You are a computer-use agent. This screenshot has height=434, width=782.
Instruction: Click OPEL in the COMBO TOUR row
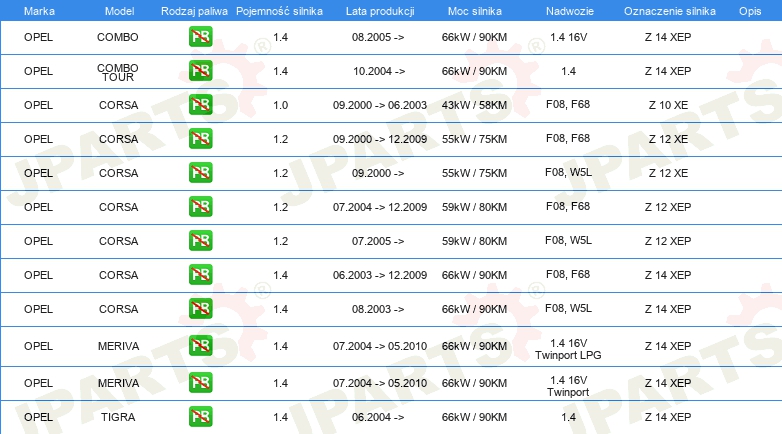(x=38, y=71)
